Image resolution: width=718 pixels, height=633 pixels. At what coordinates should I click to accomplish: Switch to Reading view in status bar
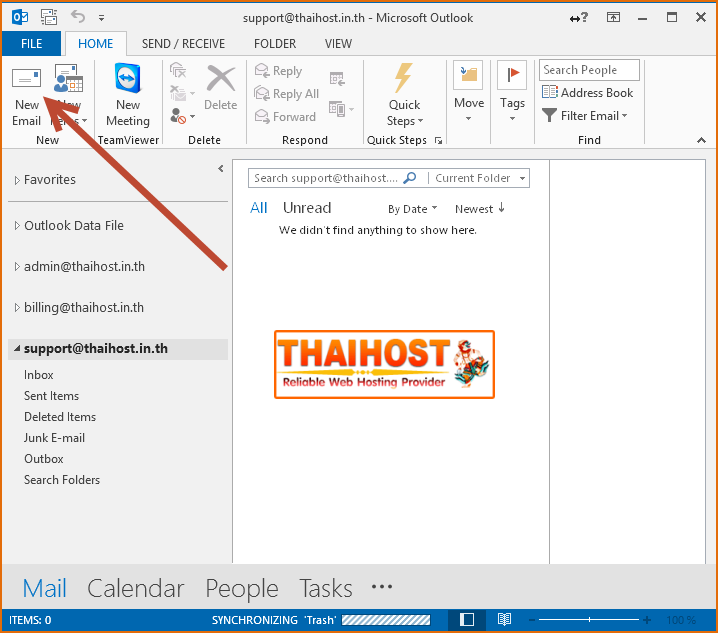504,620
